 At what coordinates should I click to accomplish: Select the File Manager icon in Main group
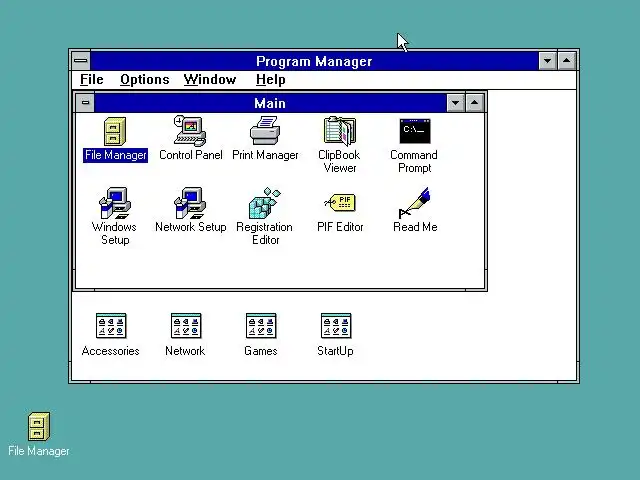(115, 131)
